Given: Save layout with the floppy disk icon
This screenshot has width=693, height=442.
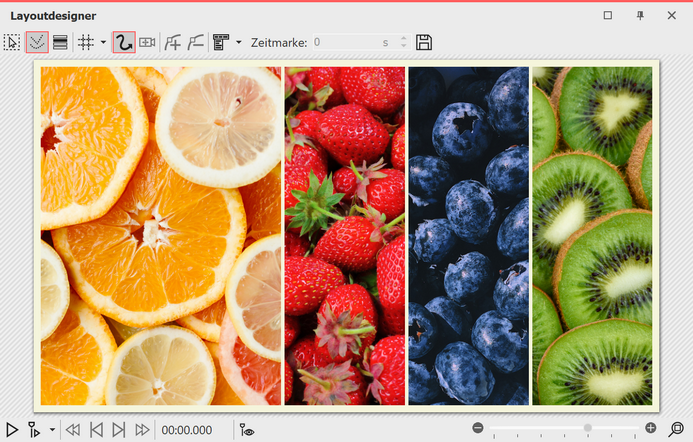Looking at the screenshot, I should (424, 42).
